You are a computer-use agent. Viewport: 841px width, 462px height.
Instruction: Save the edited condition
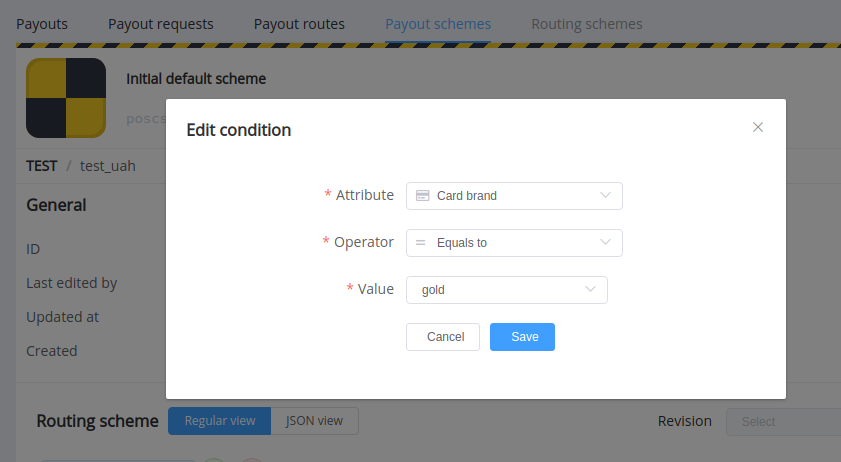tap(522, 337)
